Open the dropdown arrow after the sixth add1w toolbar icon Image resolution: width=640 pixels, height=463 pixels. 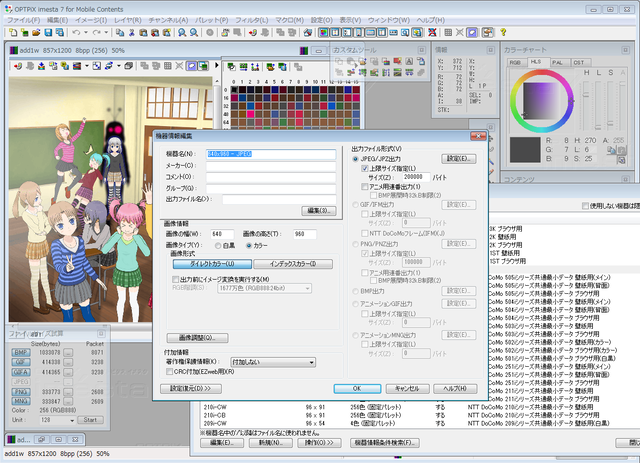(87, 66)
